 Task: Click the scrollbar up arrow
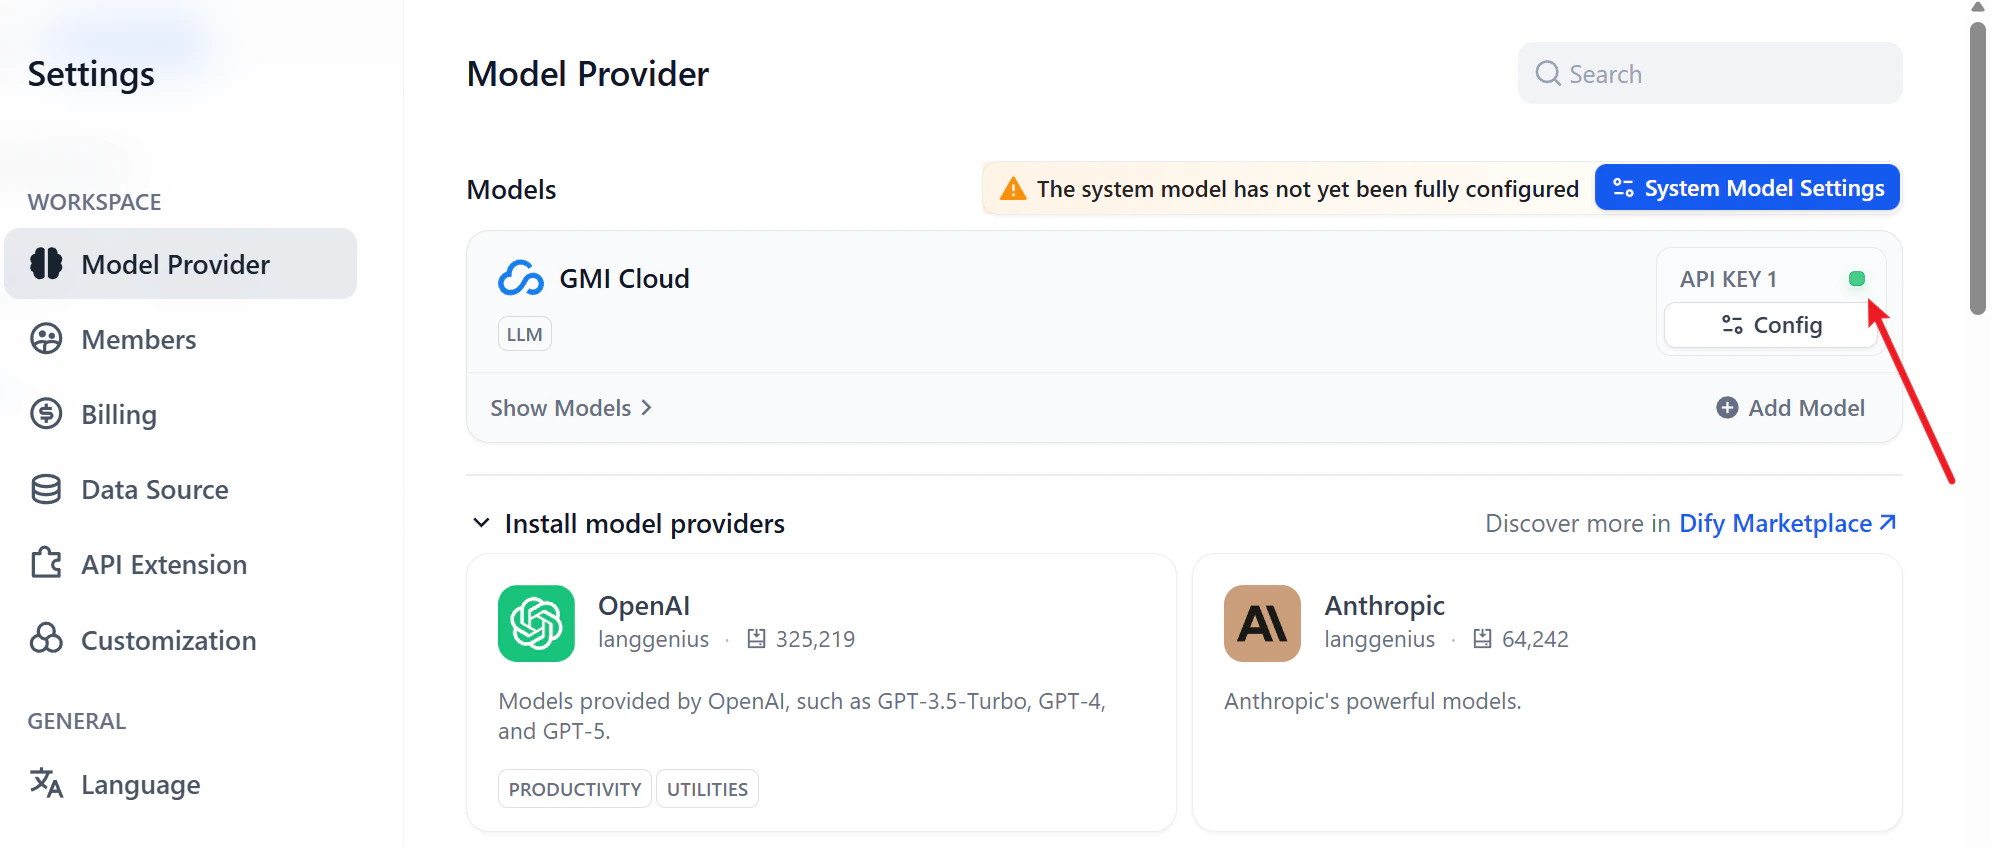tap(1977, 7)
